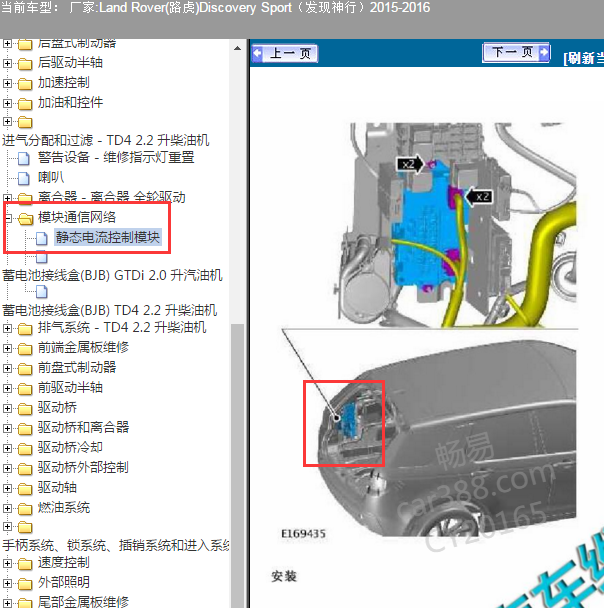
Task: Click the 警告设备 document icon
Action: pos(24,158)
